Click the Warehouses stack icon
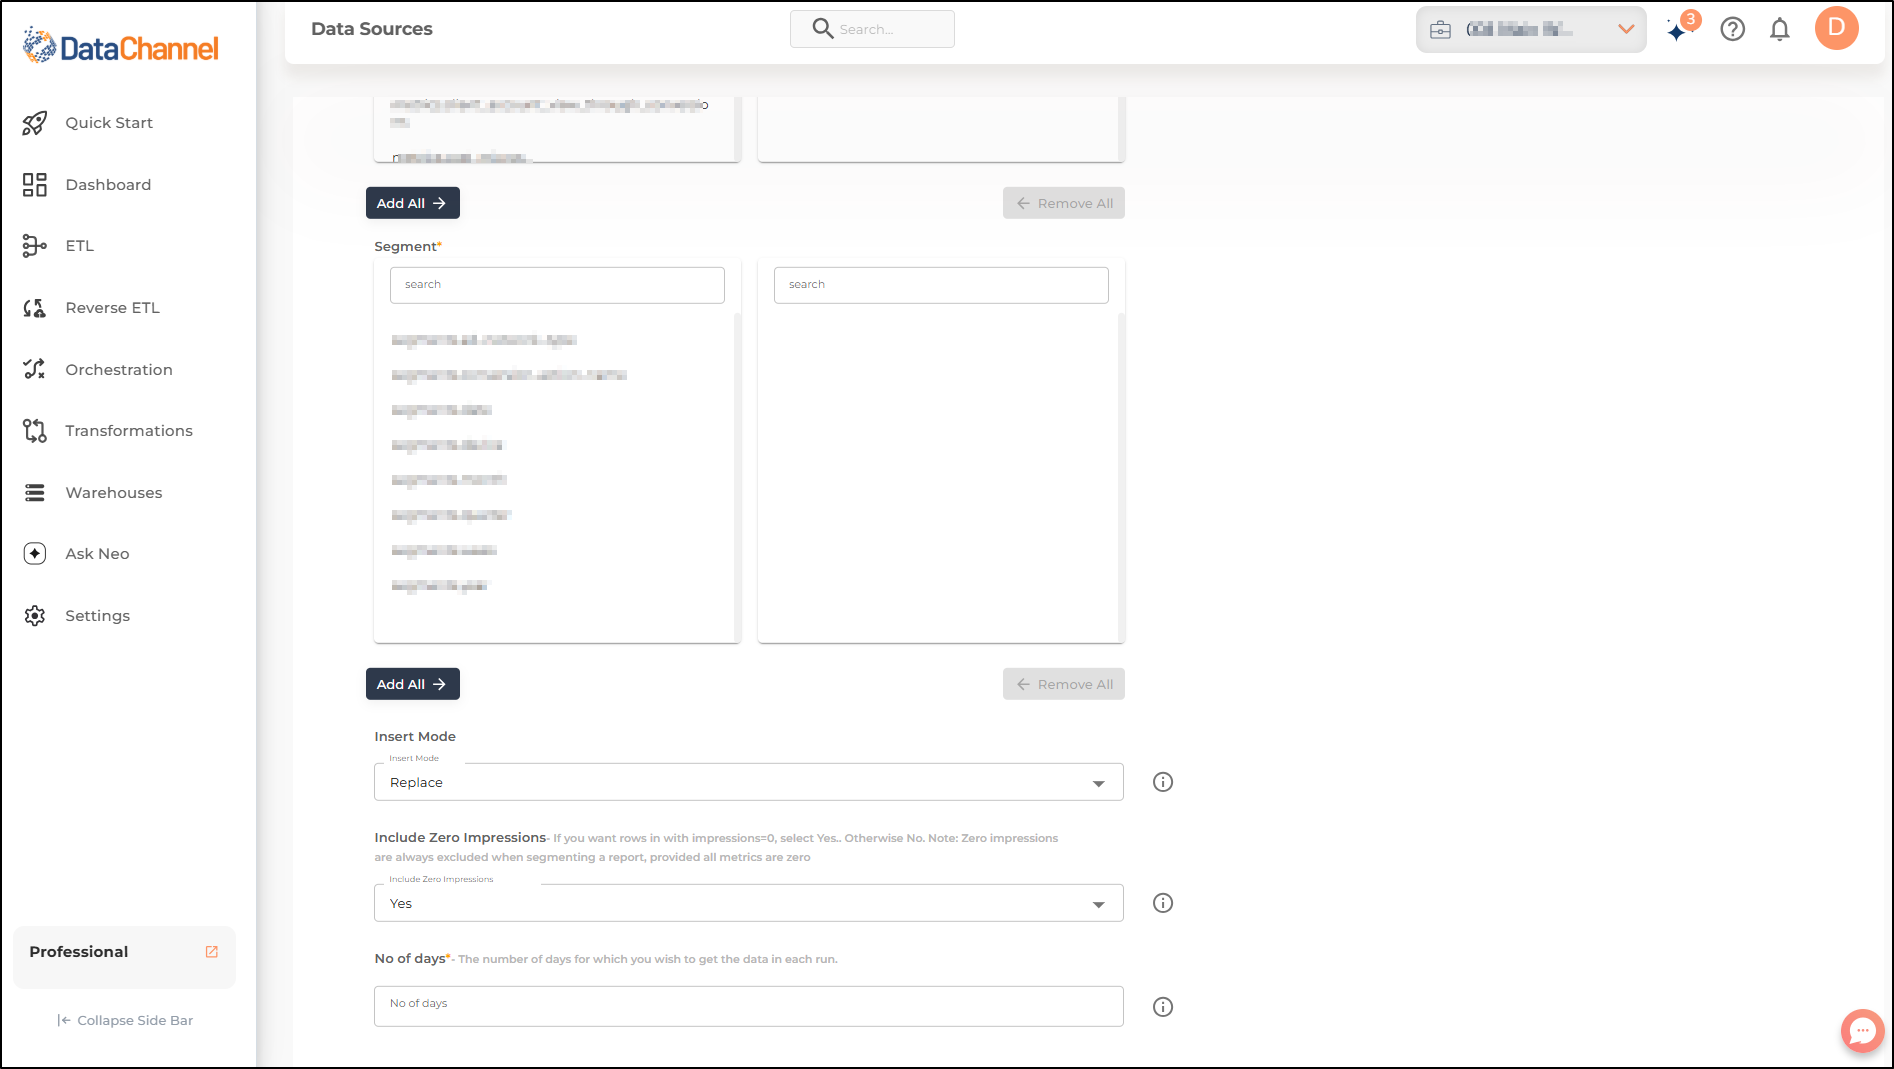 click(x=35, y=493)
